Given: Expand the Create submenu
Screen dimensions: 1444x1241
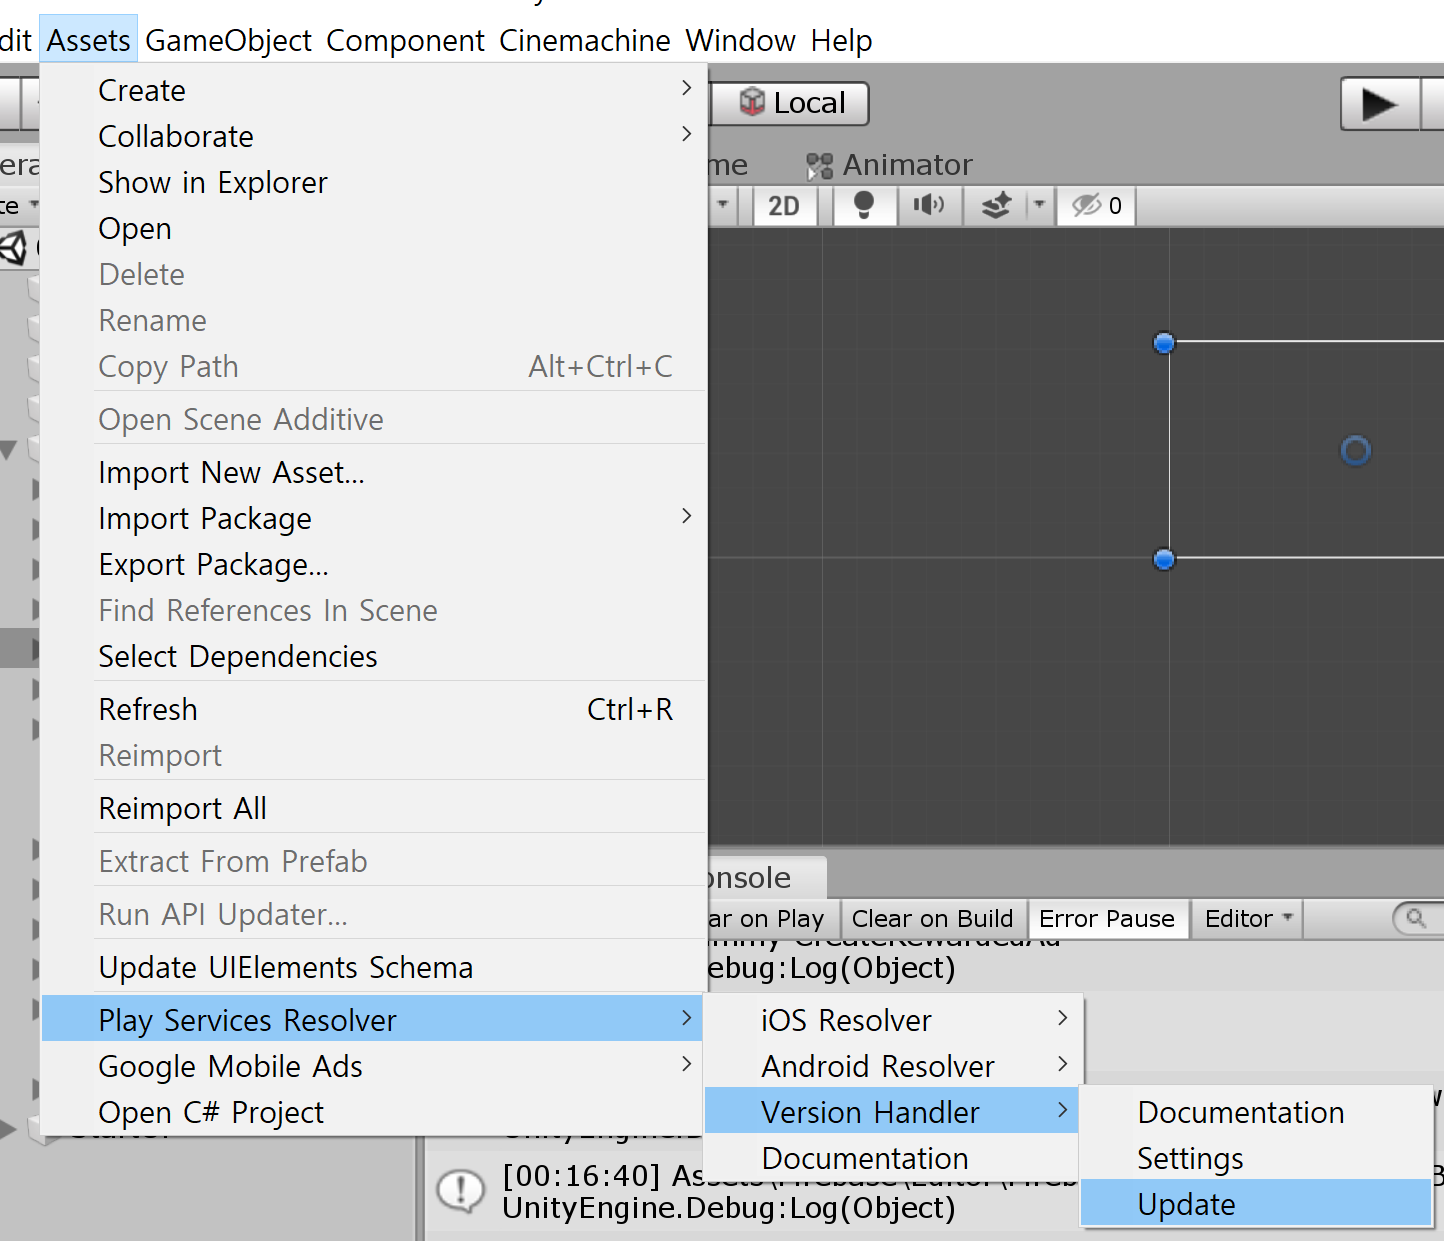Looking at the screenshot, I should coord(374,90).
